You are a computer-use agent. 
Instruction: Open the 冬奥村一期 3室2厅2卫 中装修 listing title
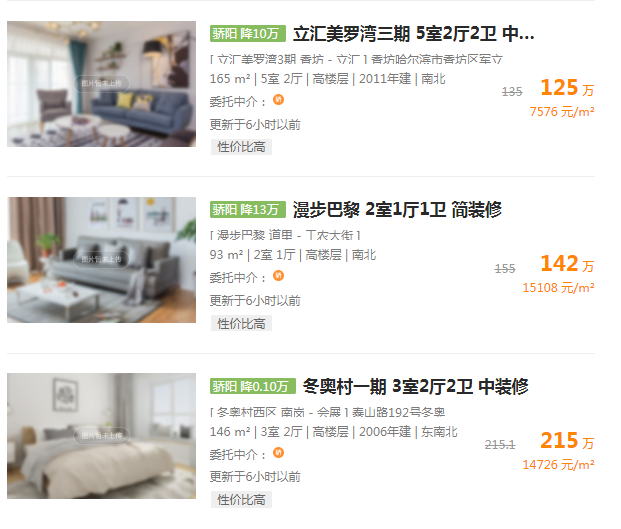(415, 386)
